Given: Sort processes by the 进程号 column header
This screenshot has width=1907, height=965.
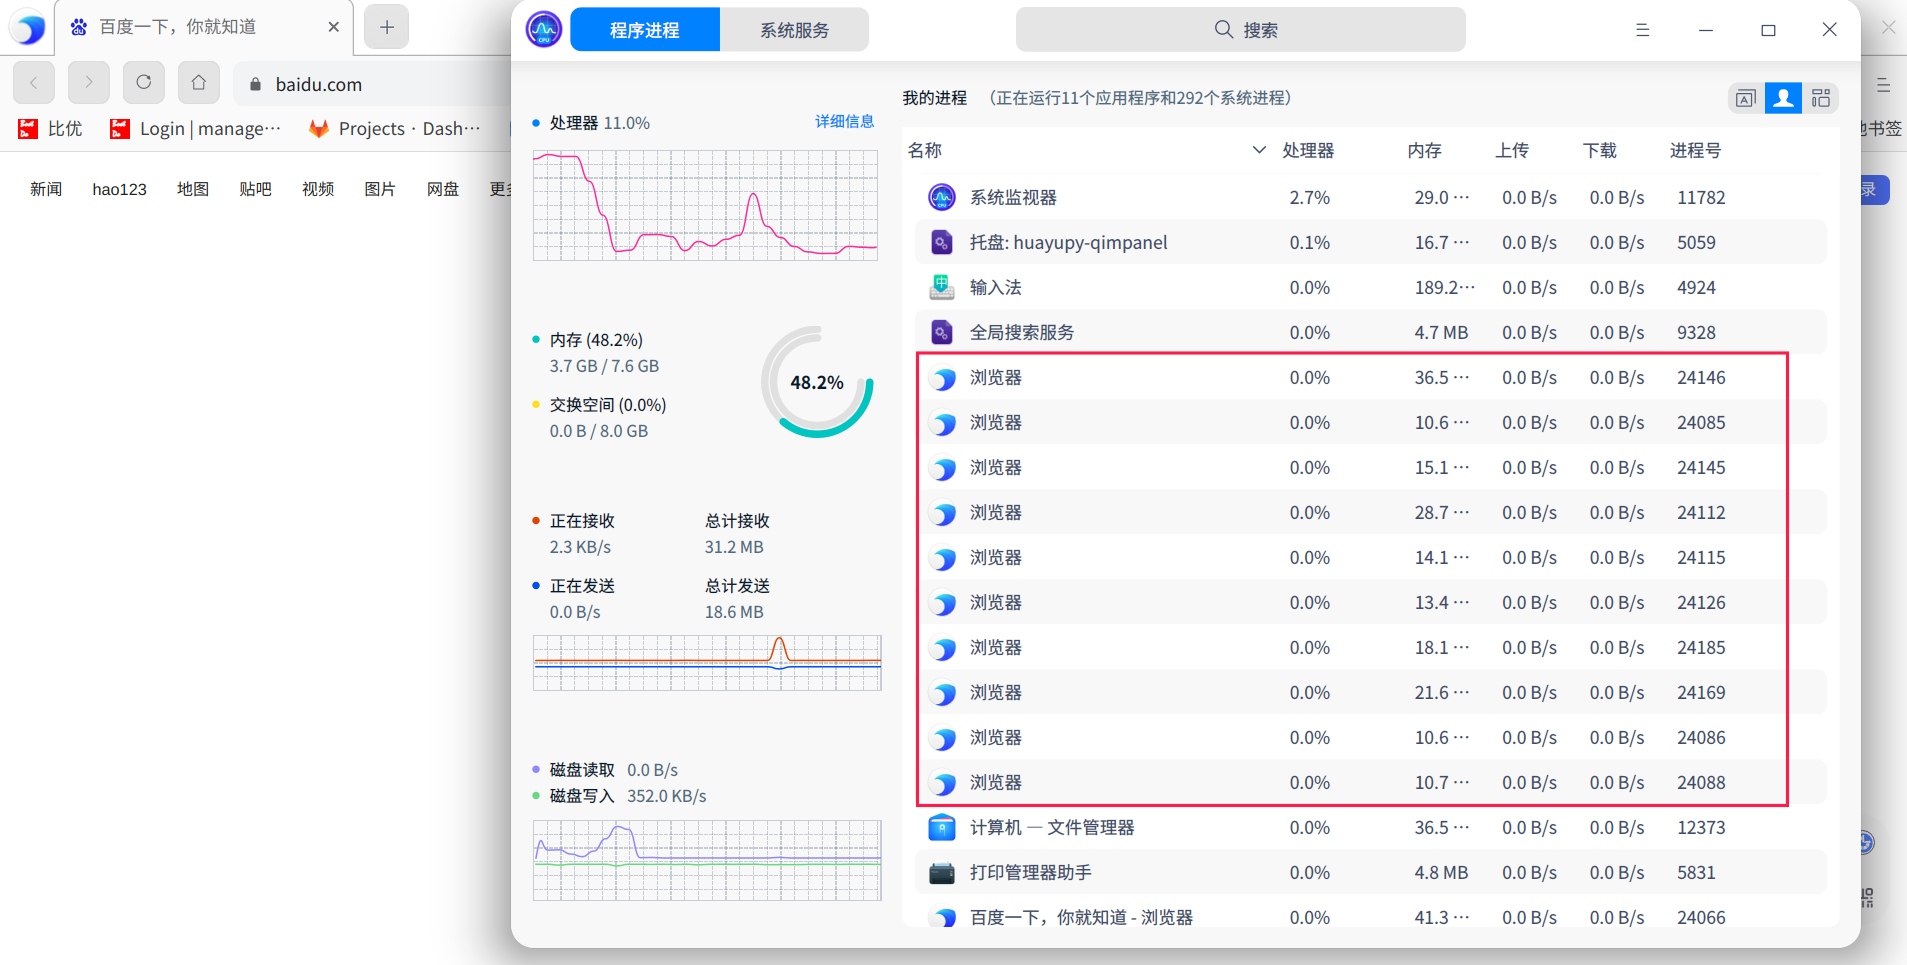Looking at the screenshot, I should [x=1696, y=150].
